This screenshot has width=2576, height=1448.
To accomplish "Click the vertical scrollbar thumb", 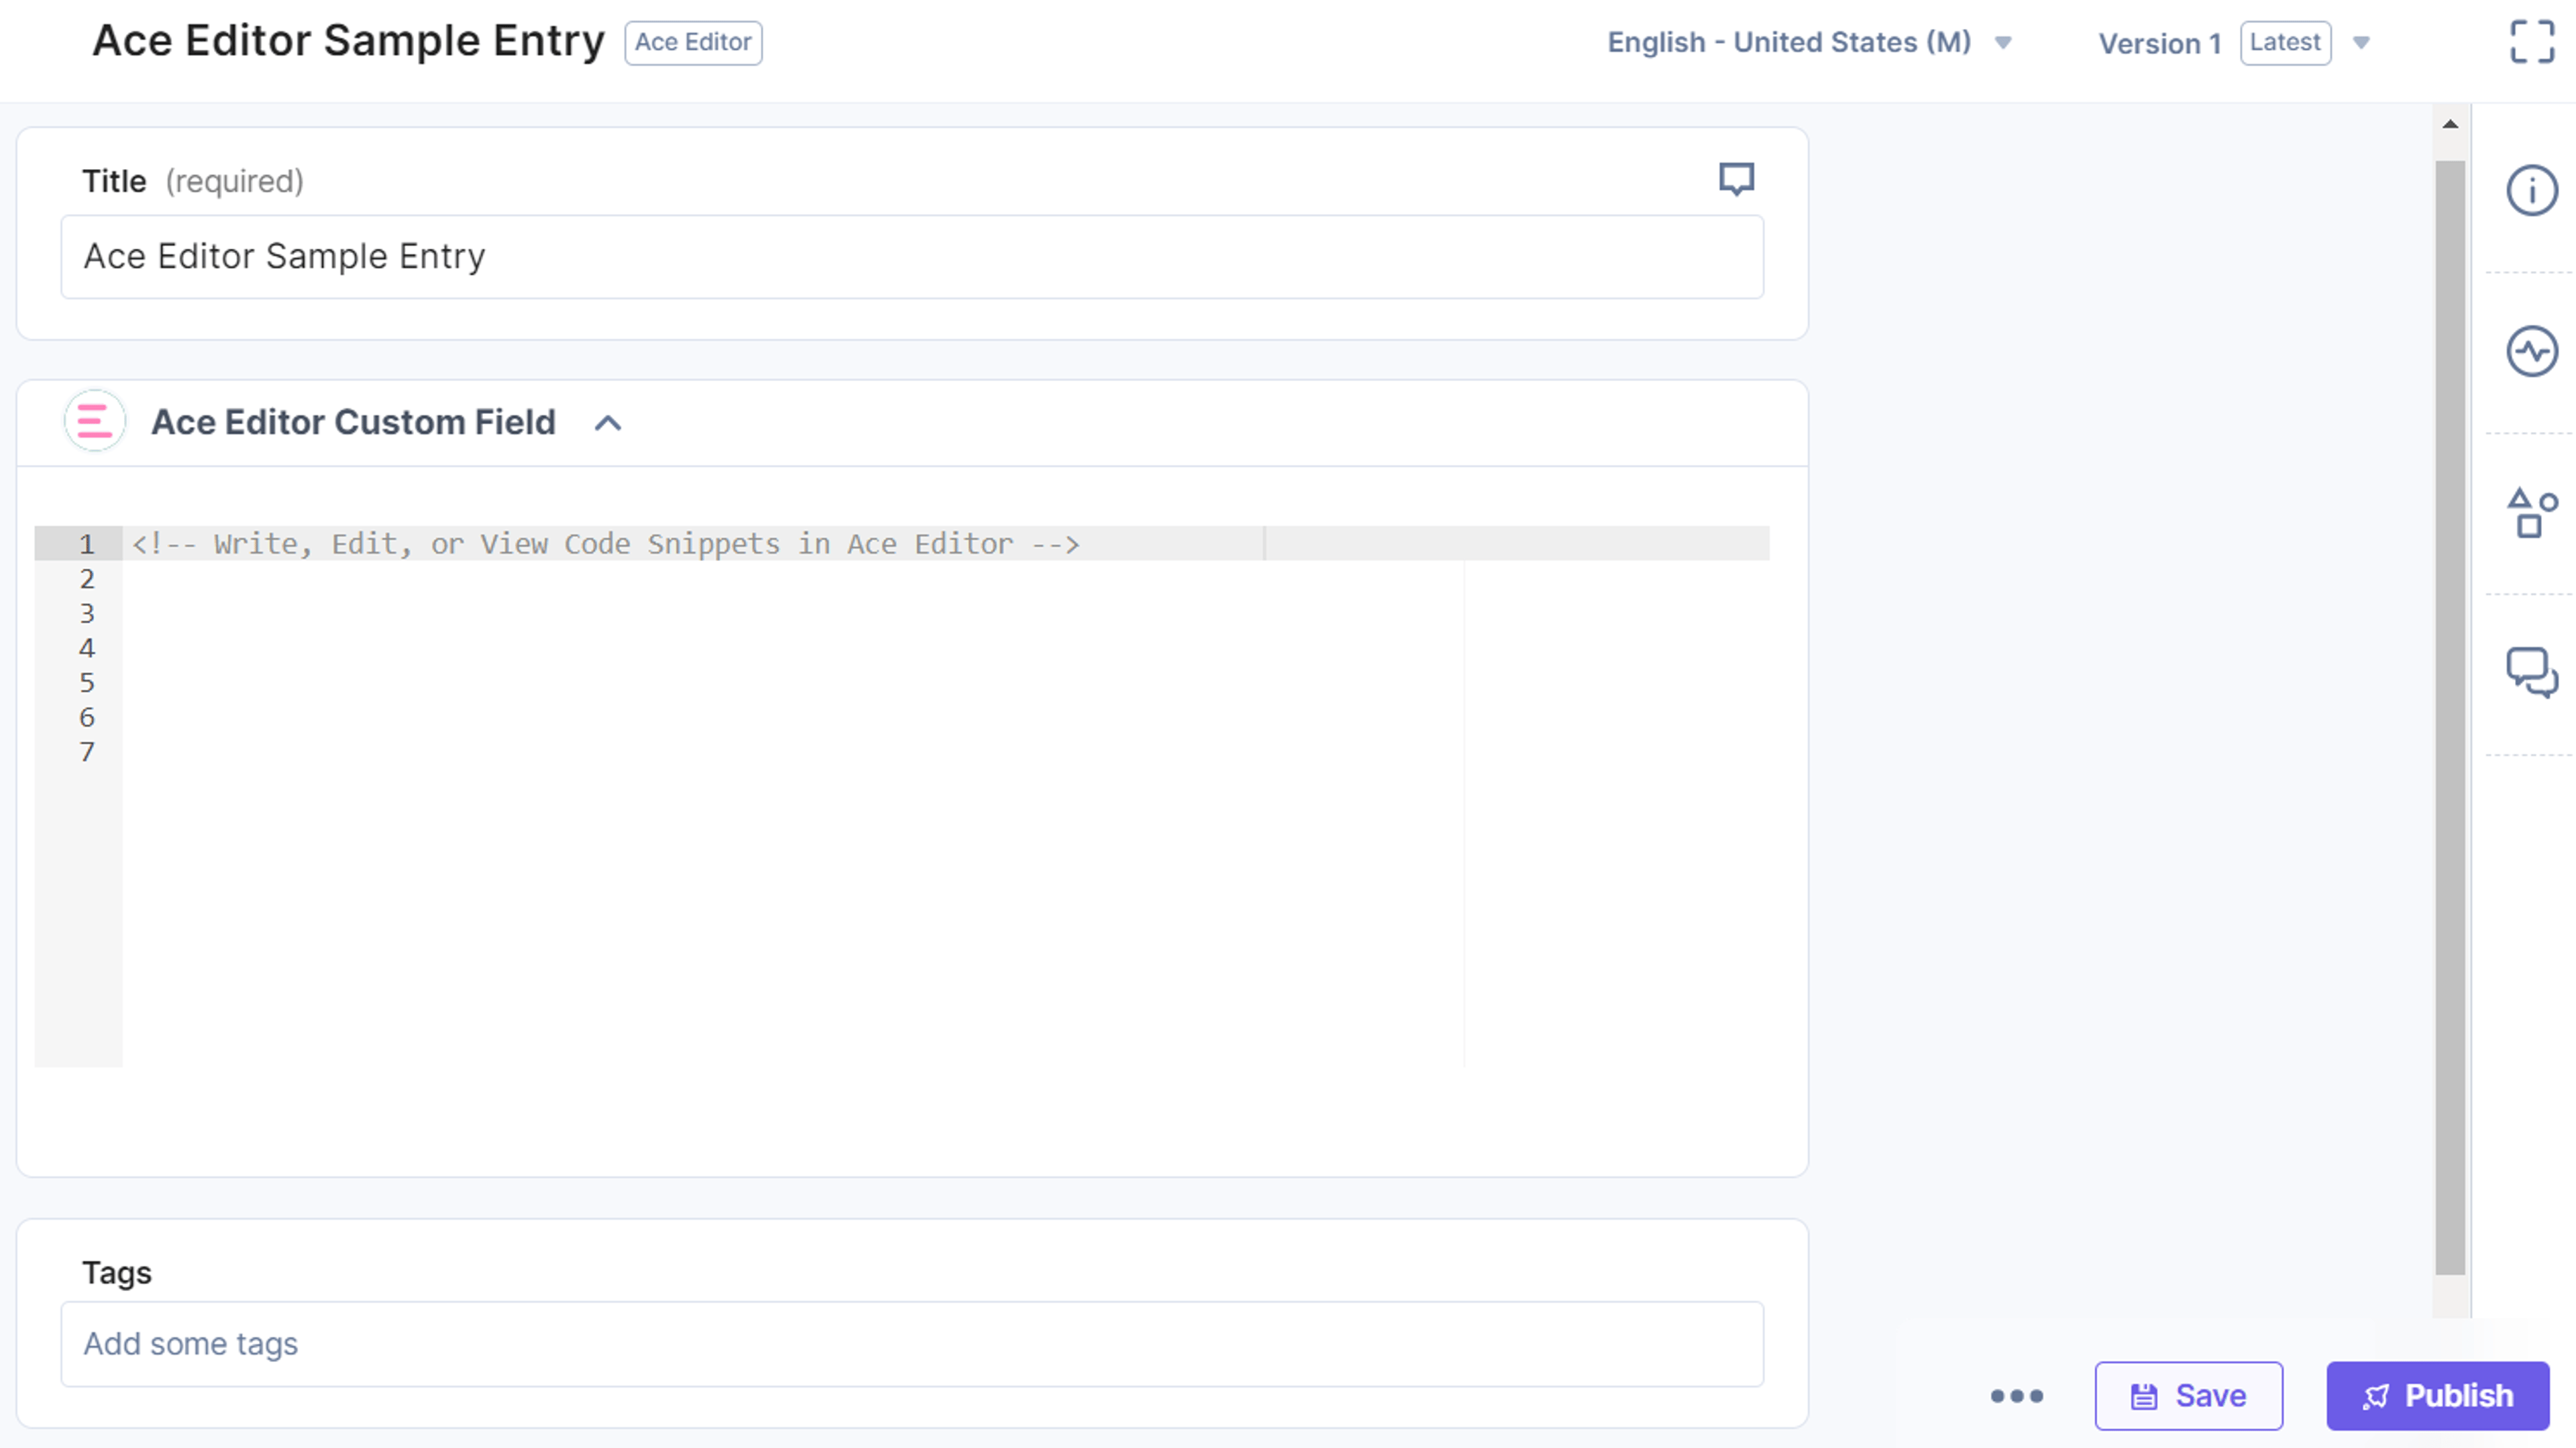I will pyautogui.click(x=2450, y=717).
